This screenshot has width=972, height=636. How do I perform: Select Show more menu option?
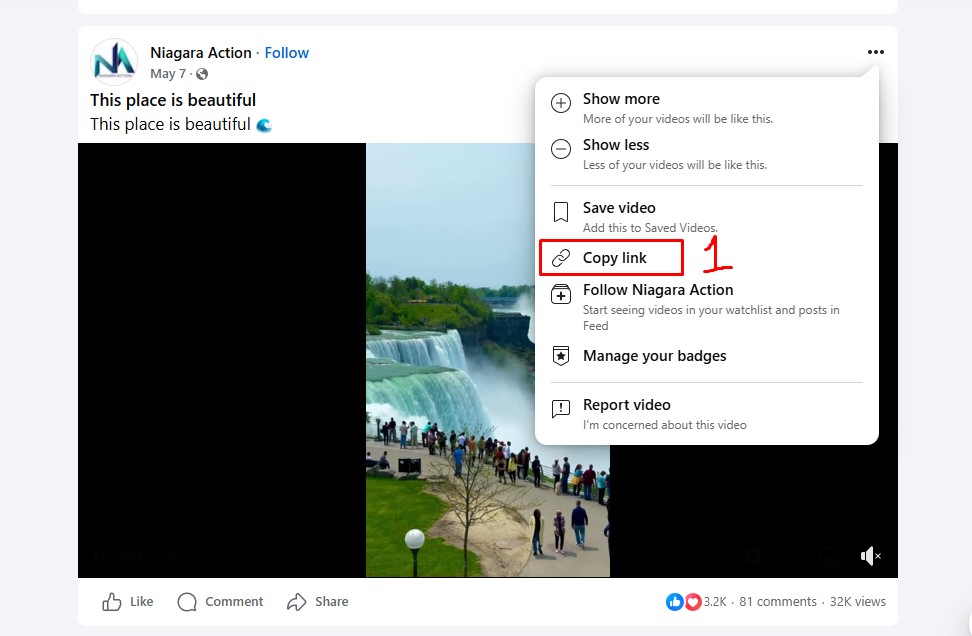click(x=707, y=108)
